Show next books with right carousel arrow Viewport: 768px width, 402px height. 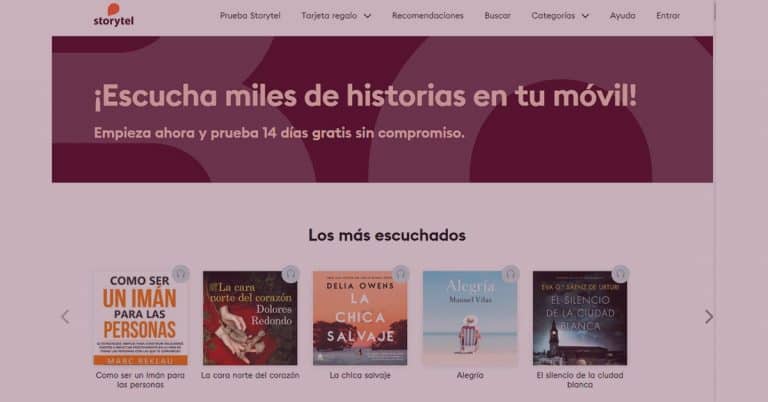coord(708,317)
